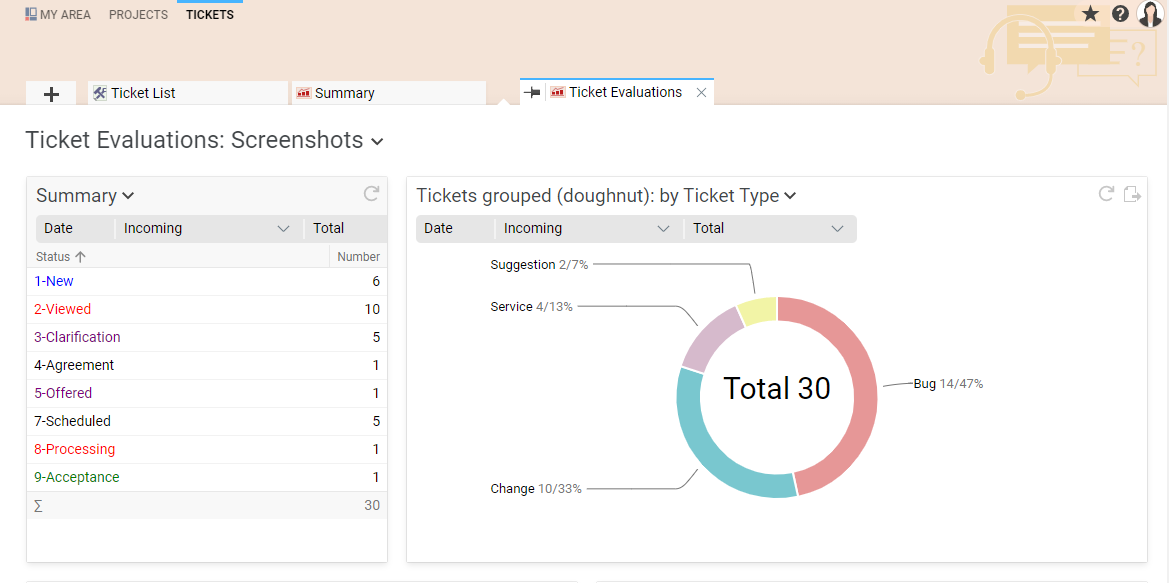1169x583 pixels.
Task: Click the 9-Acceptance status link
Action: tap(77, 477)
